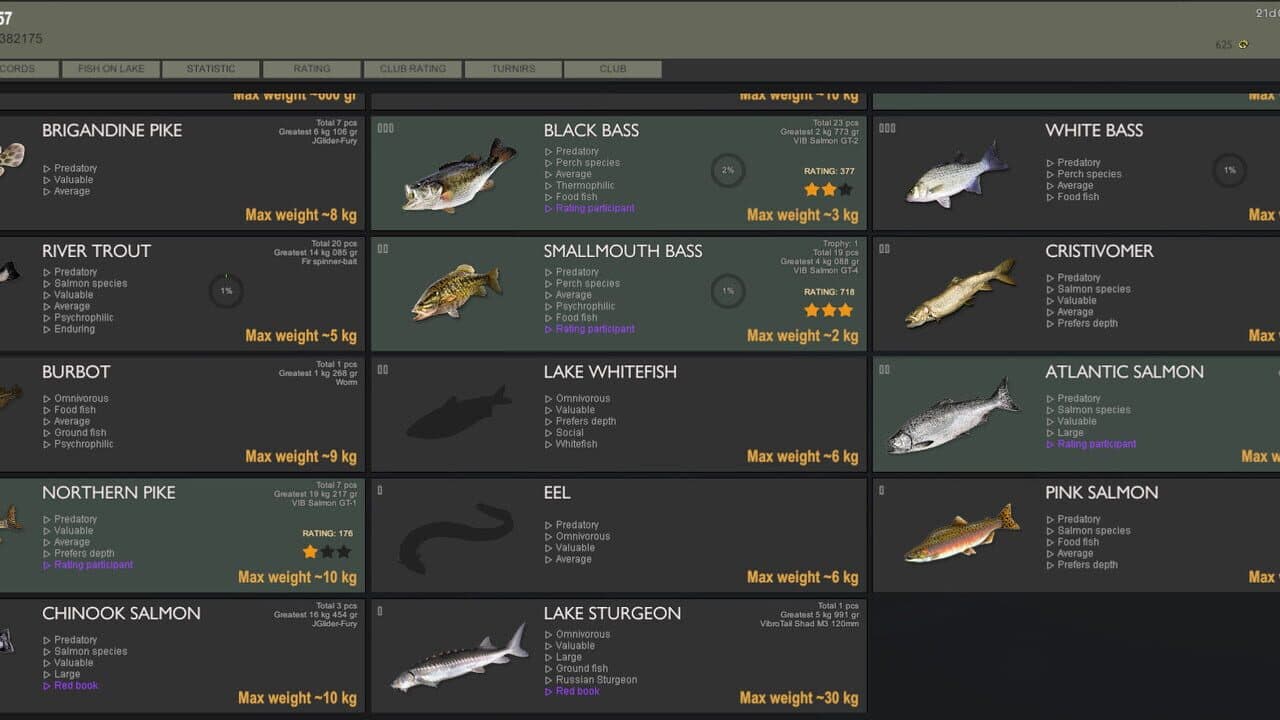Click the Pink Salmon fish picture
1280x720 pixels.
coord(962,534)
